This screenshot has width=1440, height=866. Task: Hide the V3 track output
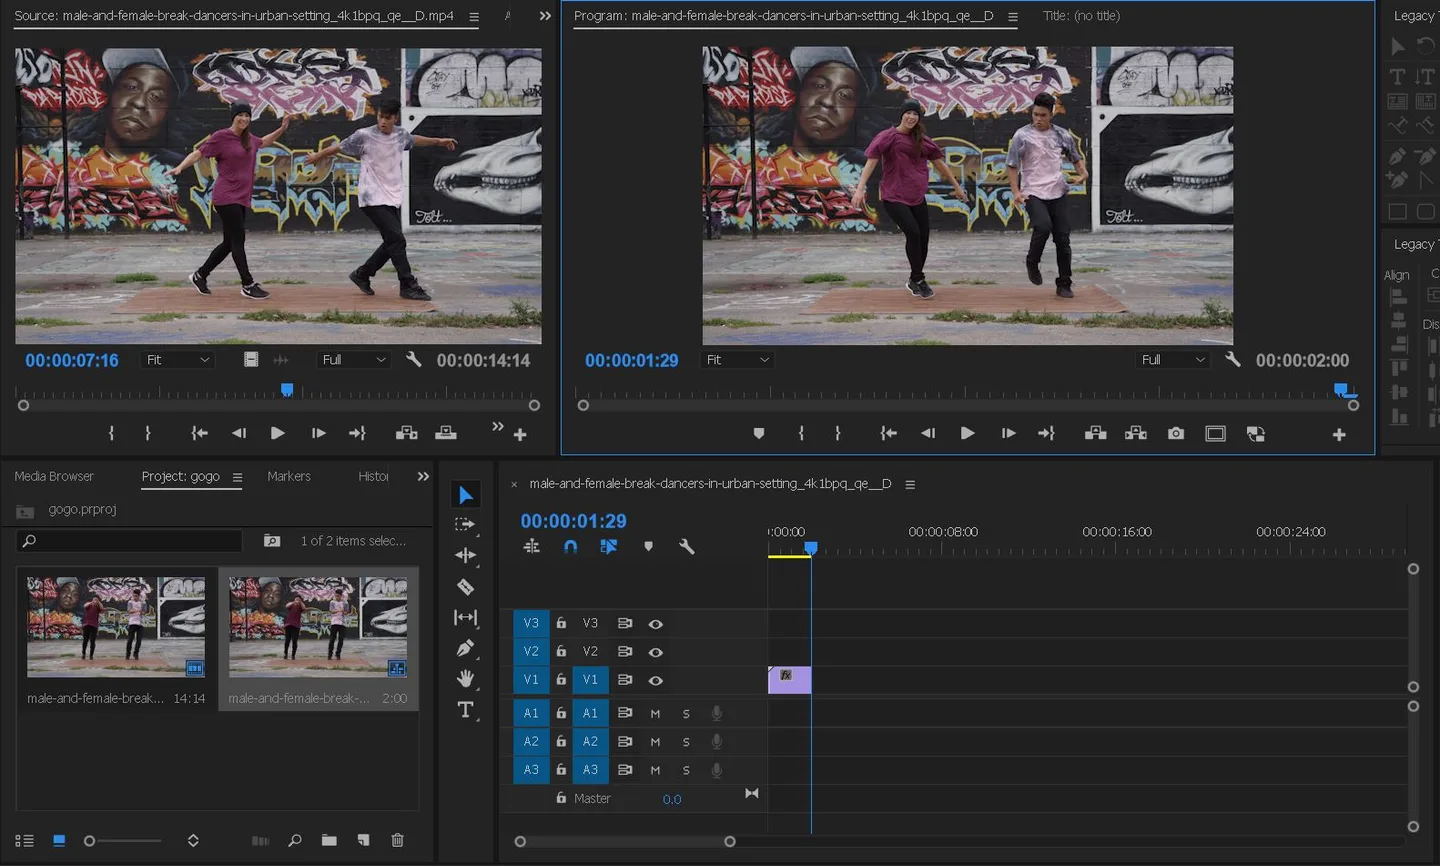coord(655,624)
